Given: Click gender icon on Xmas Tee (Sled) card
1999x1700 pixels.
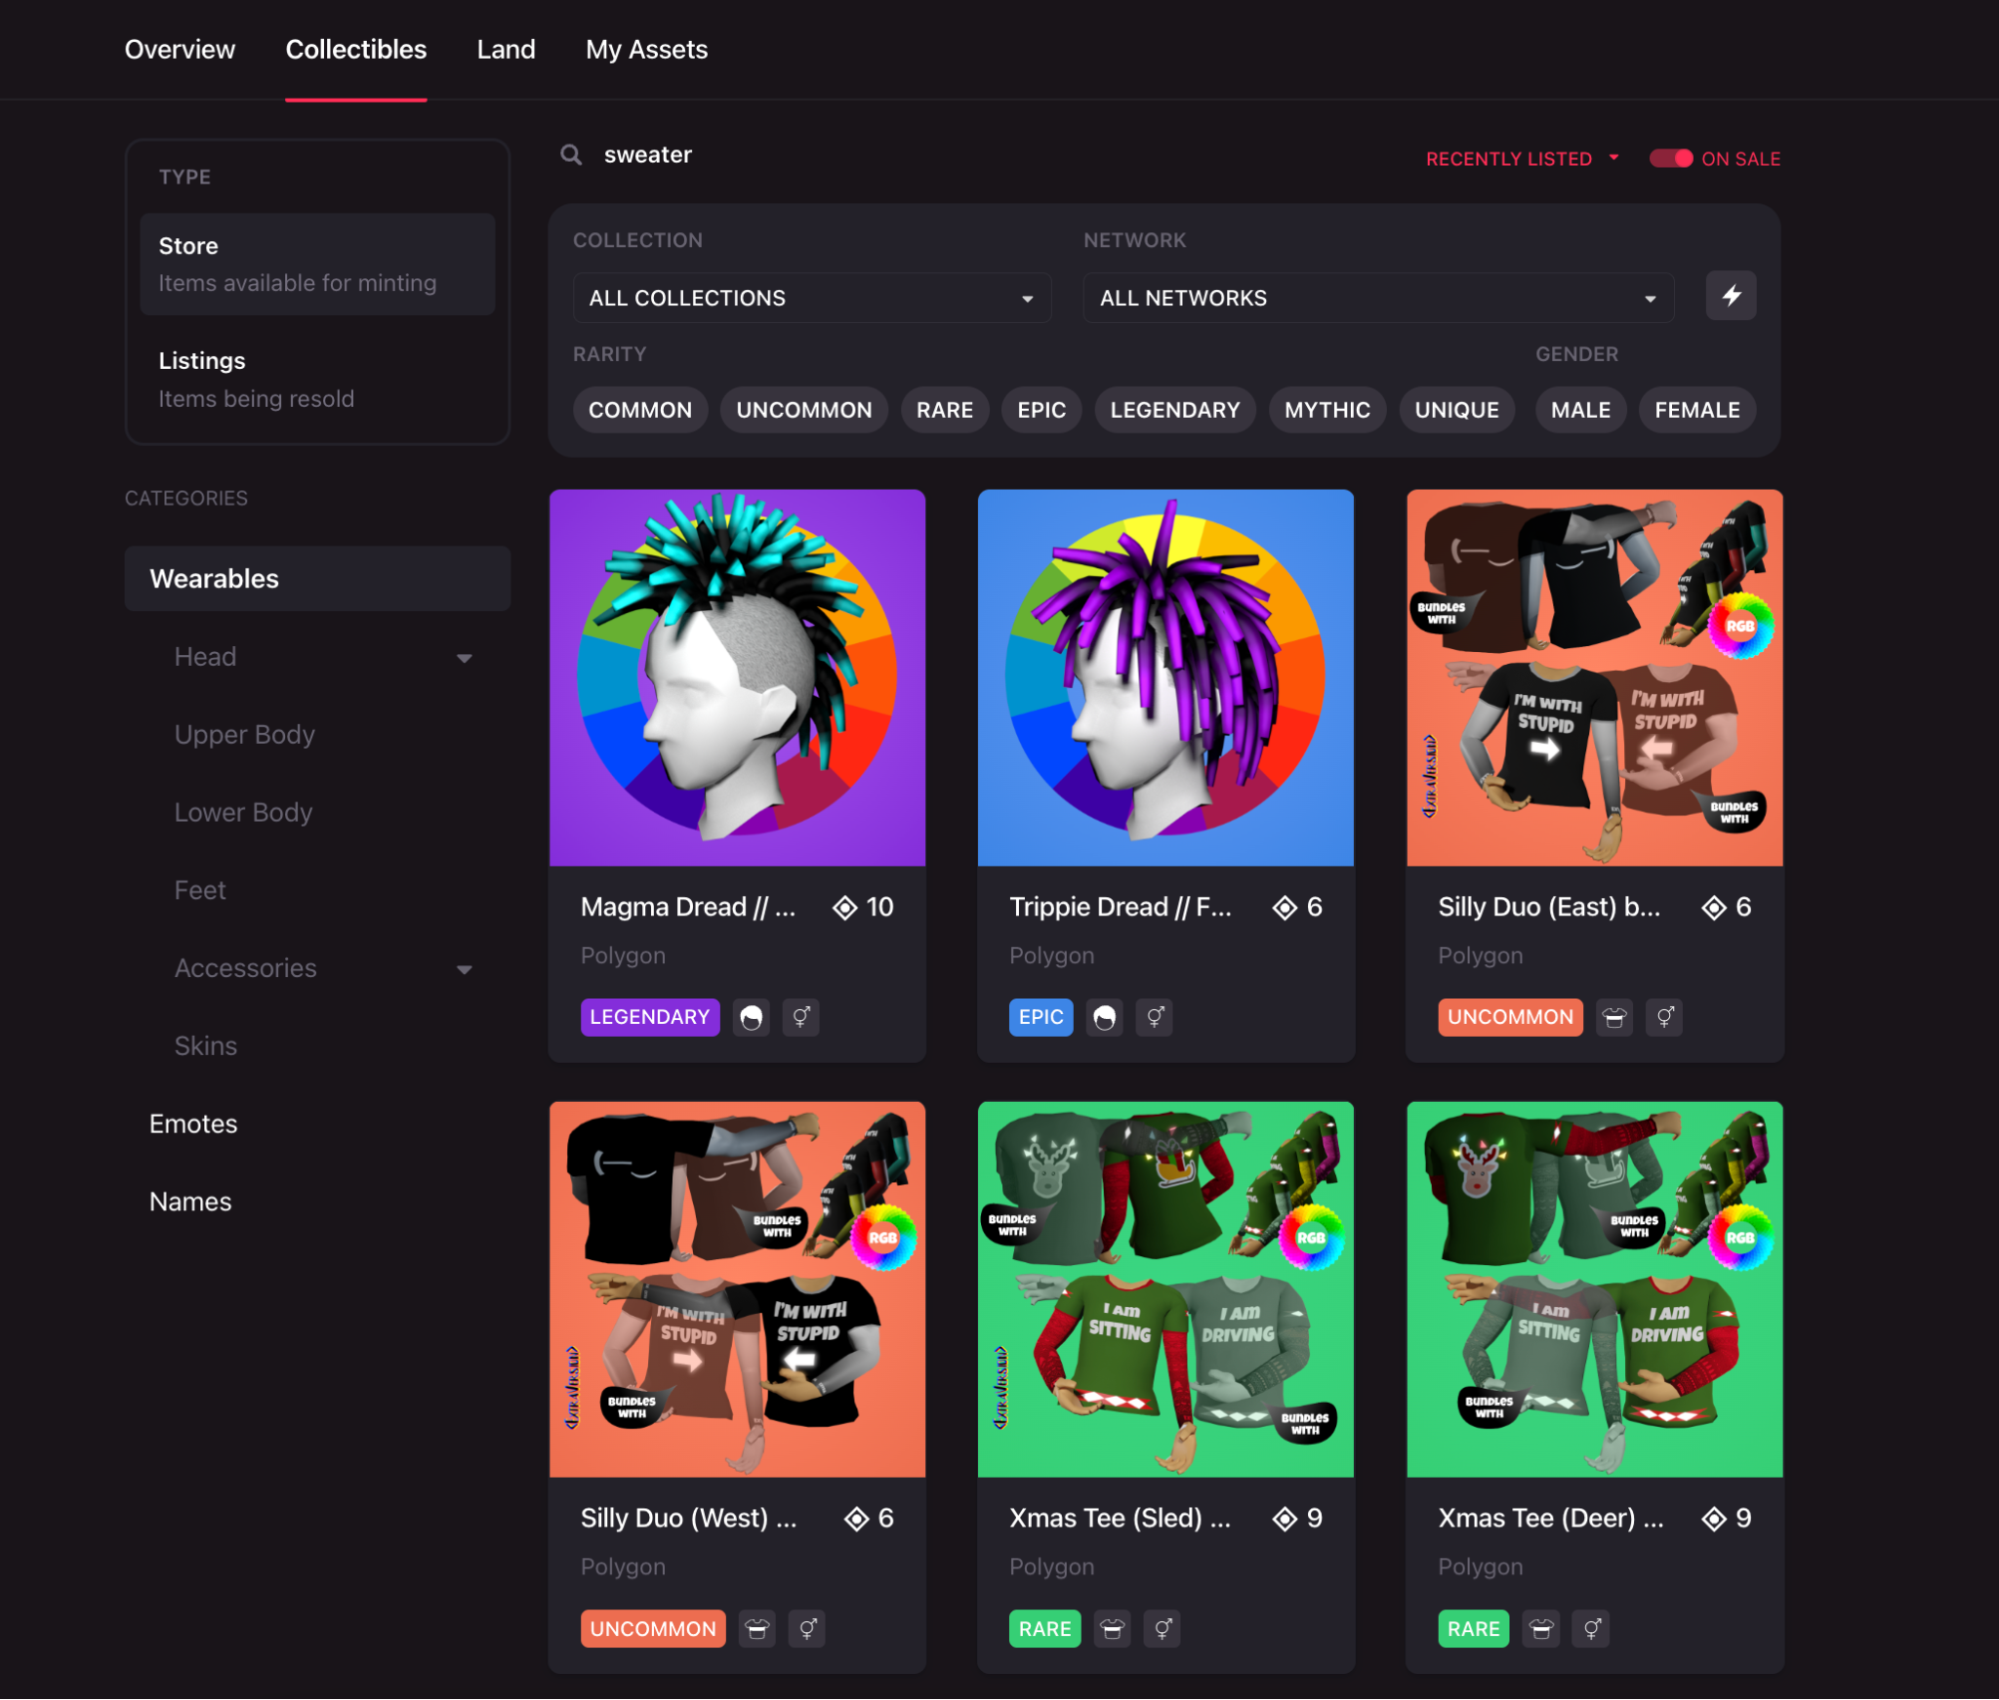Looking at the screenshot, I should (1162, 1629).
